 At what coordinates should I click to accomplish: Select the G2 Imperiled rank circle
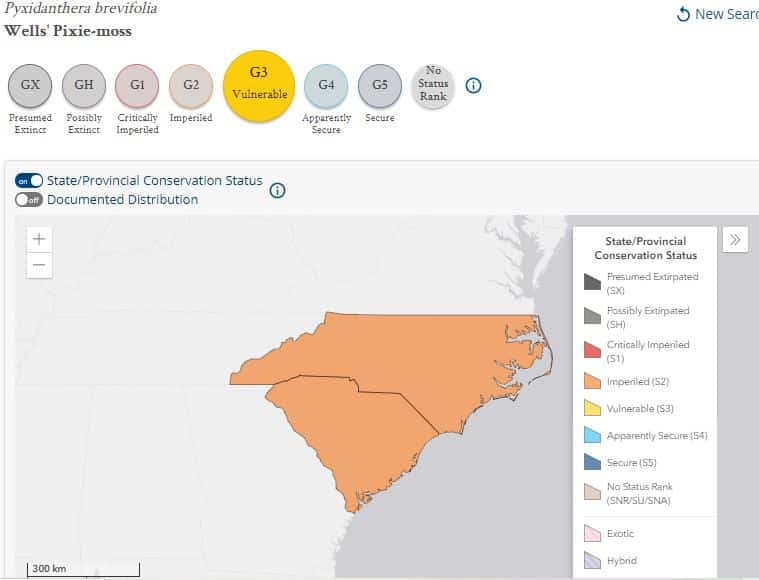[191, 86]
